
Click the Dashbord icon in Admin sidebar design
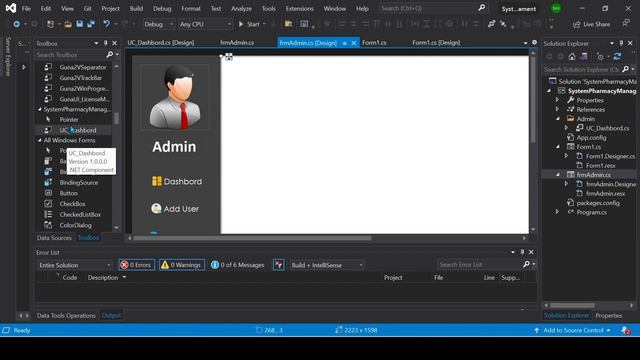pyautogui.click(x=156, y=181)
